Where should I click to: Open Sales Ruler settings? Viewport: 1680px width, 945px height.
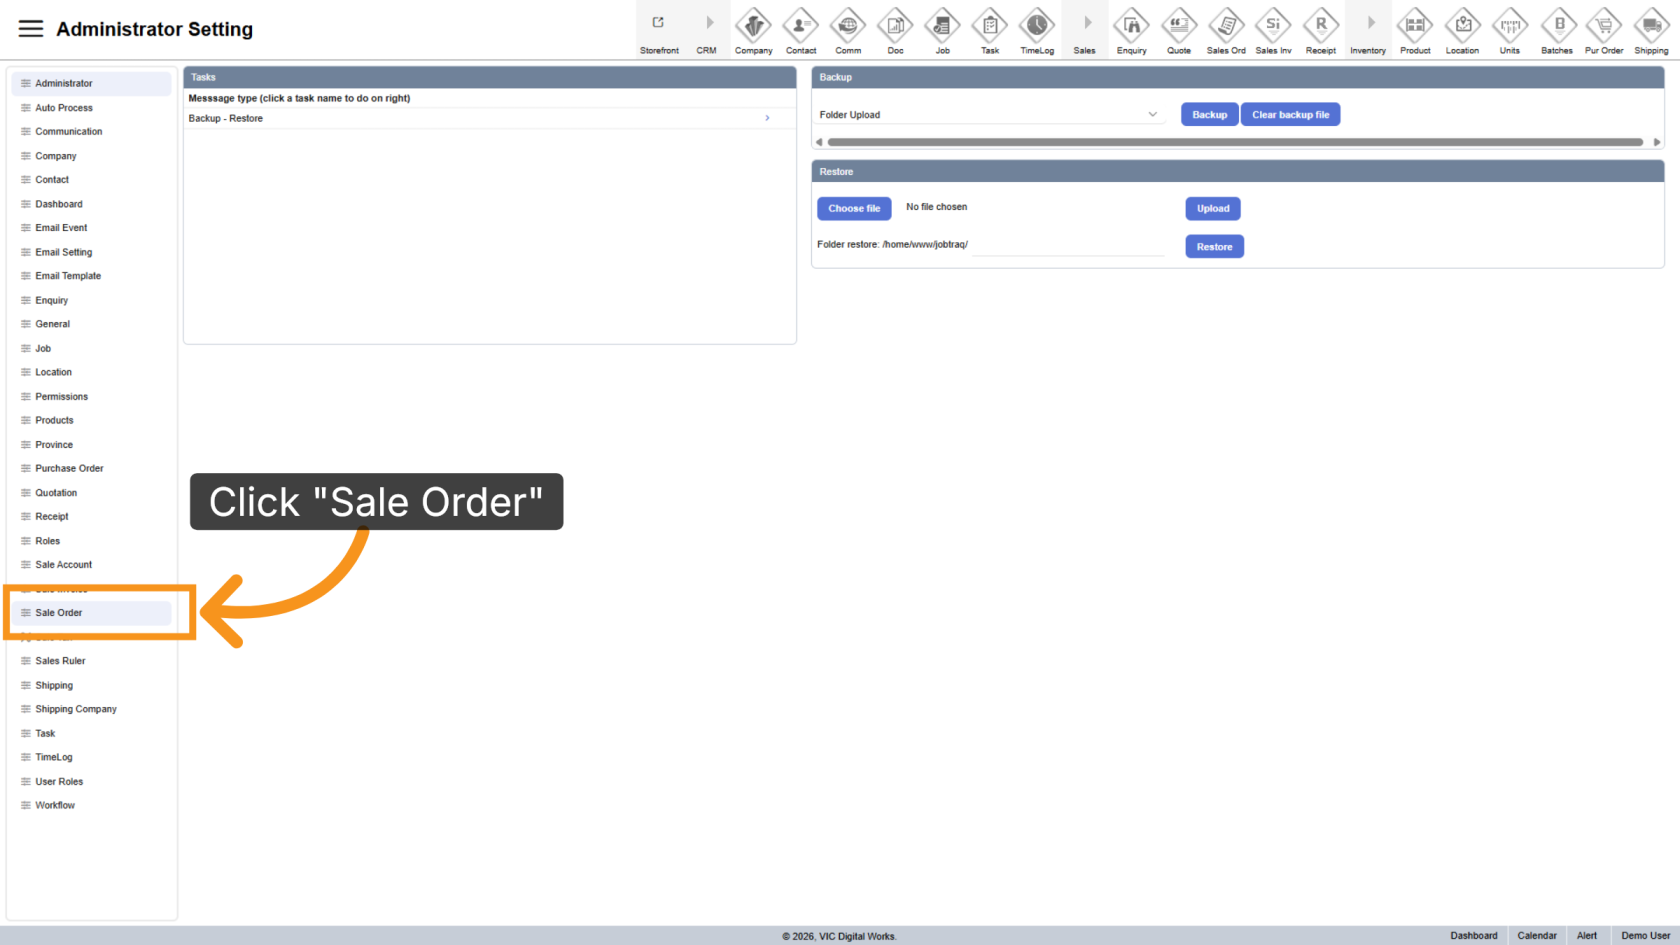click(x=91, y=661)
